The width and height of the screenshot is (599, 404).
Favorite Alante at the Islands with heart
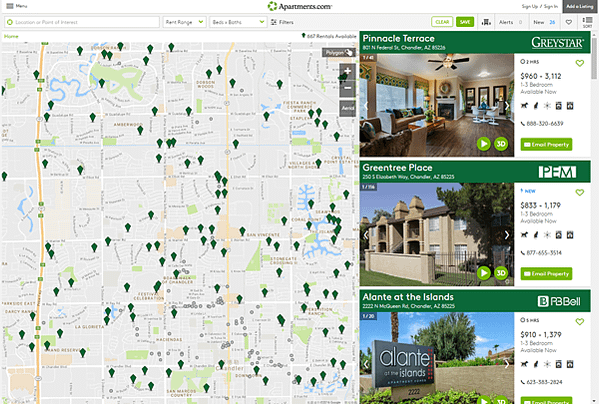point(580,322)
